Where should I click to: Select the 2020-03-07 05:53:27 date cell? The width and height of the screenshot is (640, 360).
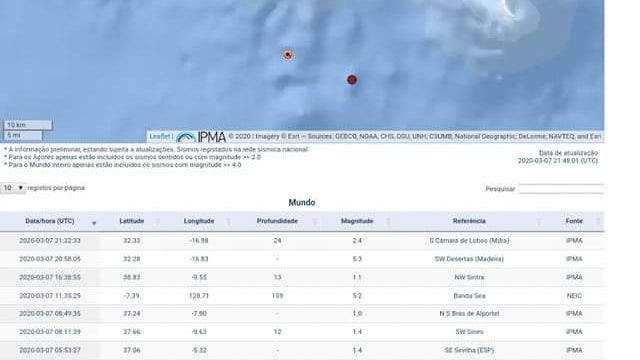pos(50,350)
